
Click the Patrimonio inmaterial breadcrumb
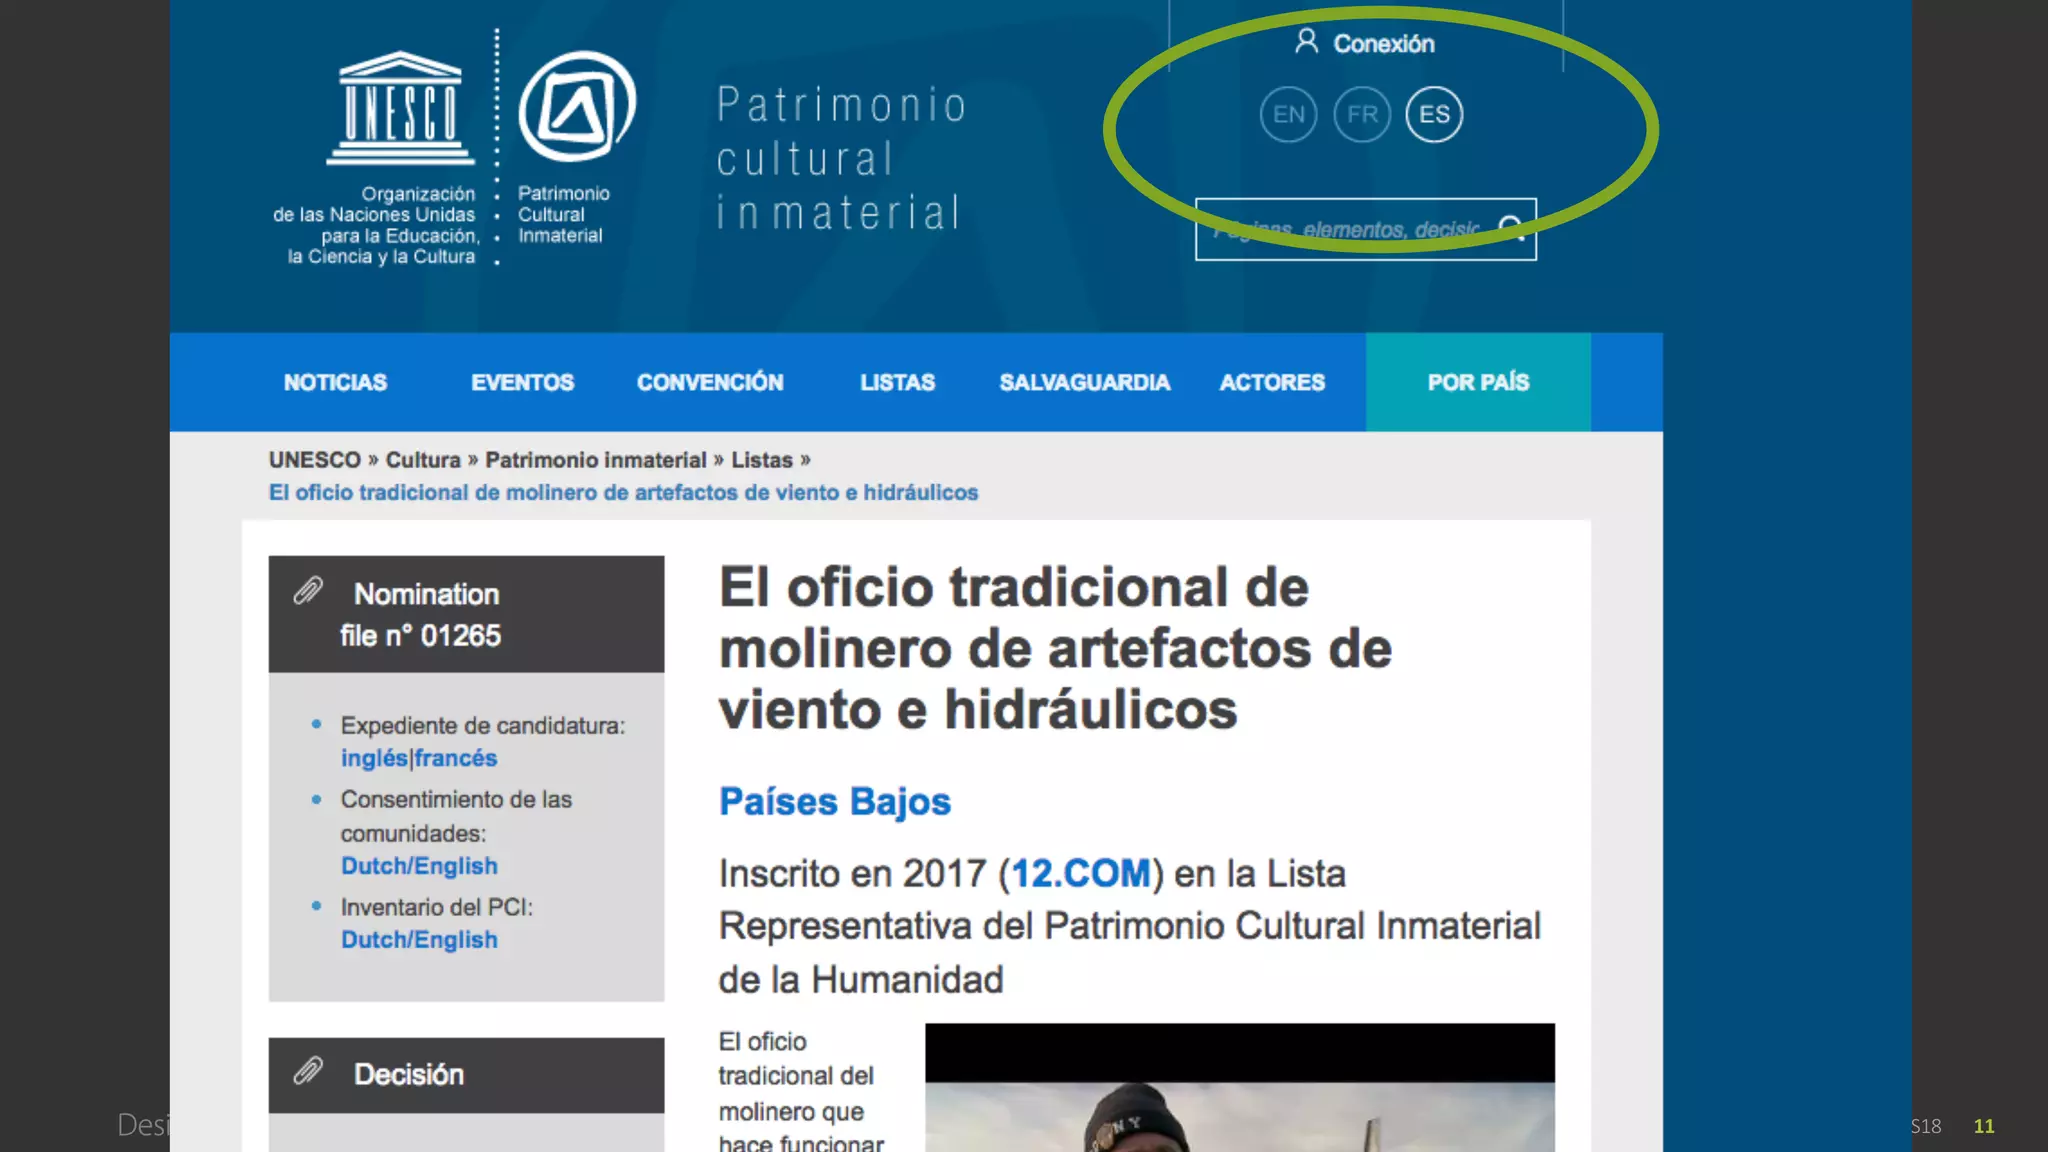coord(595,460)
